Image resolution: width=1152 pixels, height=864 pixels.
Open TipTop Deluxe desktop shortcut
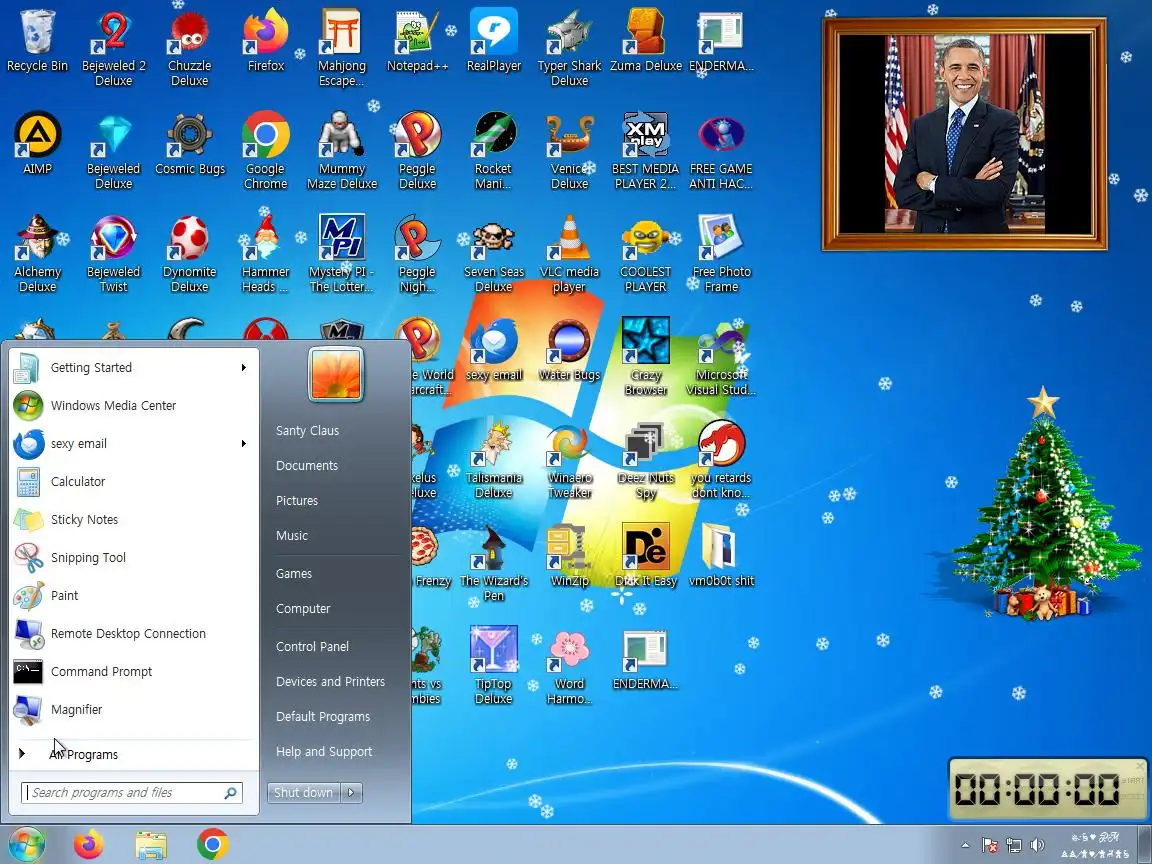(x=494, y=665)
